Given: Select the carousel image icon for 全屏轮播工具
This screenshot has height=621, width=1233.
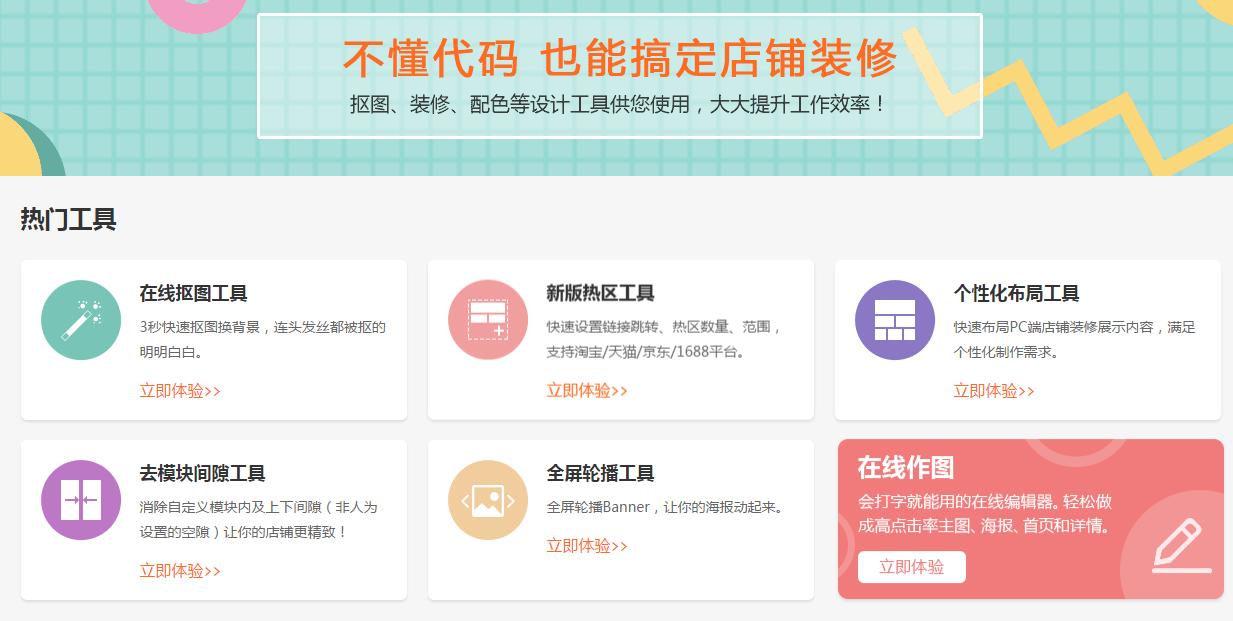Looking at the screenshot, I should pyautogui.click(x=487, y=499).
